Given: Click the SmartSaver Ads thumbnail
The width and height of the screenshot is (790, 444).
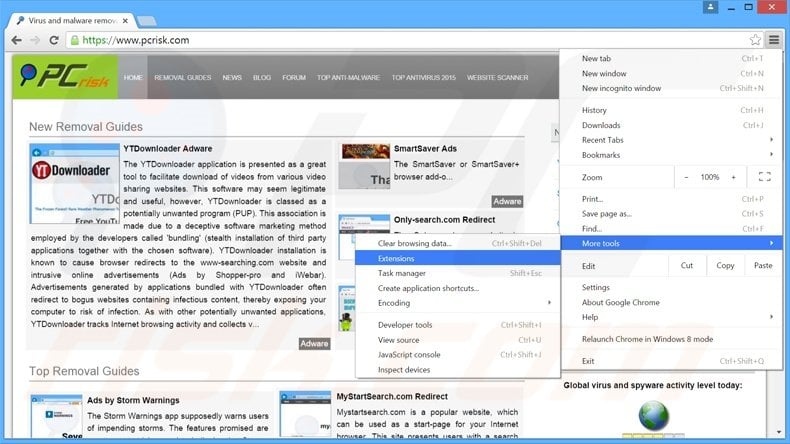Looking at the screenshot, I should click(x=364, y=166).
